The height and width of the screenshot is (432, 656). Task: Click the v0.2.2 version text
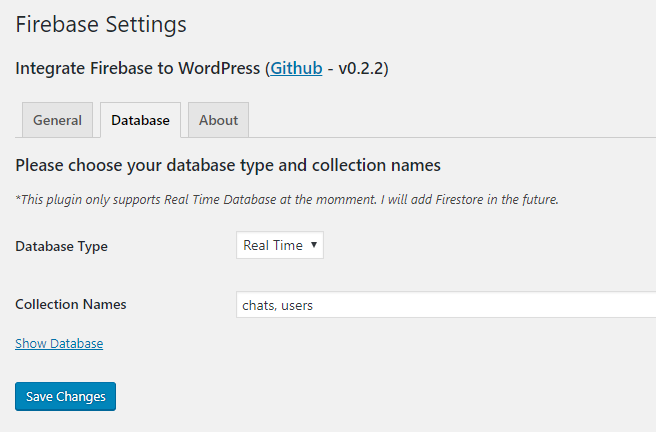[361, 69]
